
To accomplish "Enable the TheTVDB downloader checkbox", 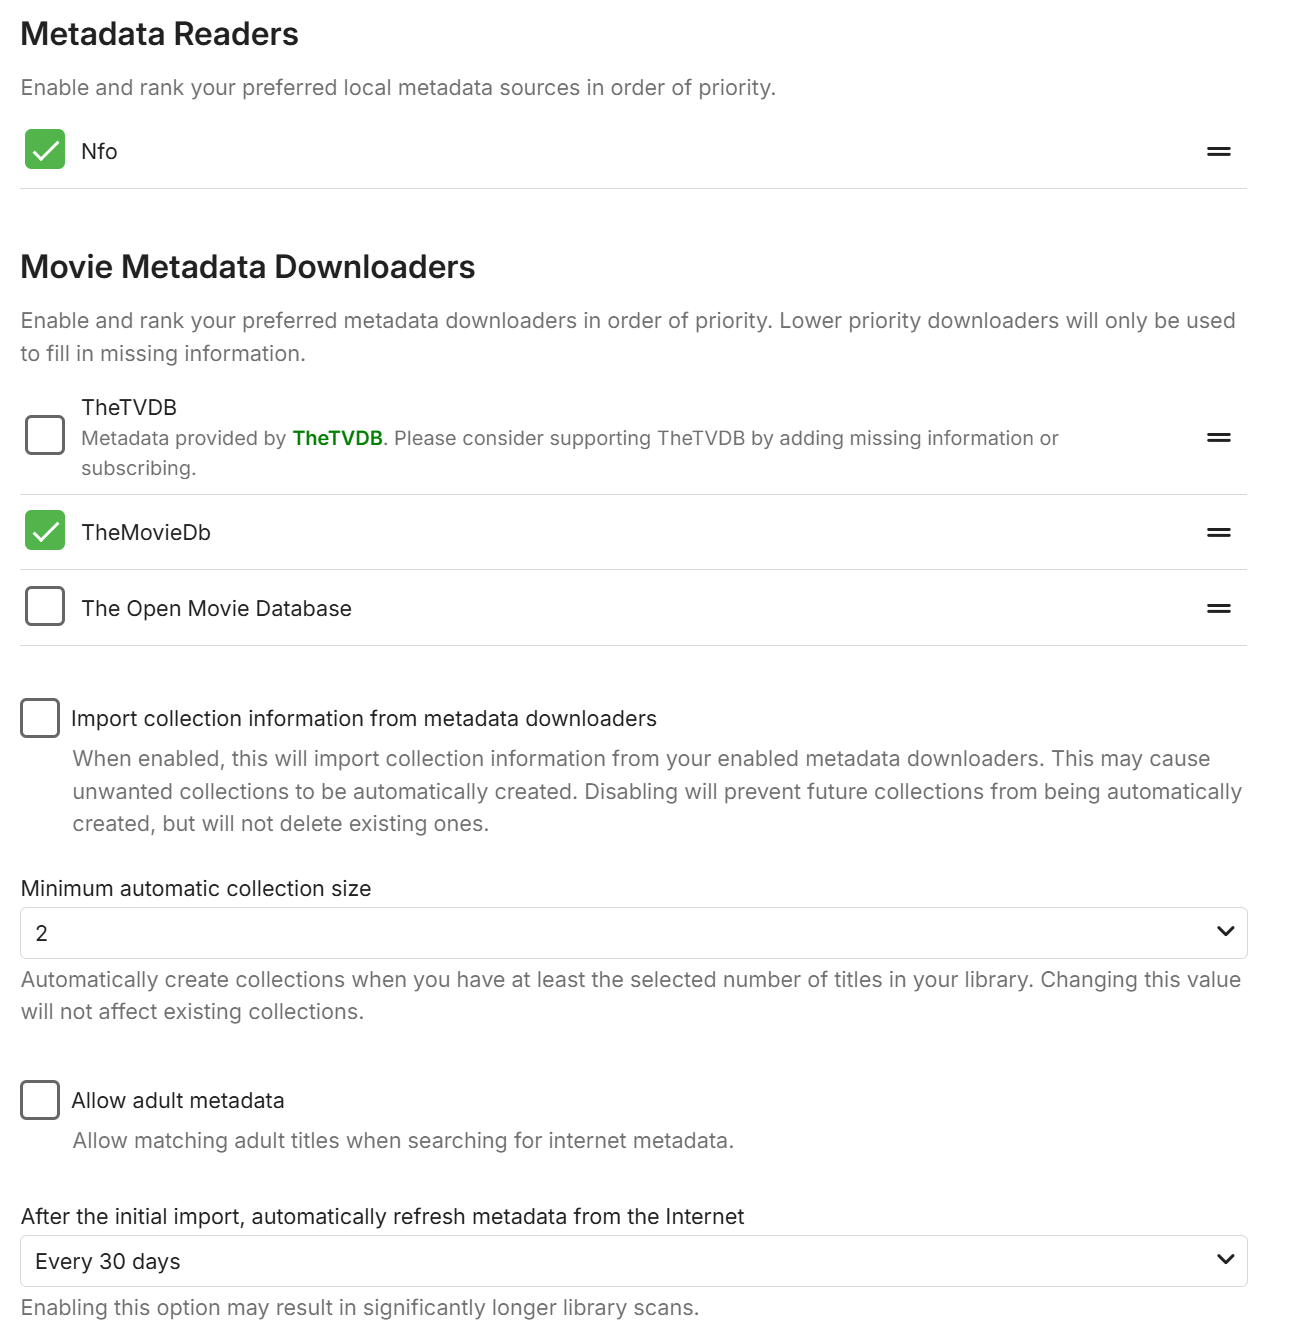I will coord(45,436).
